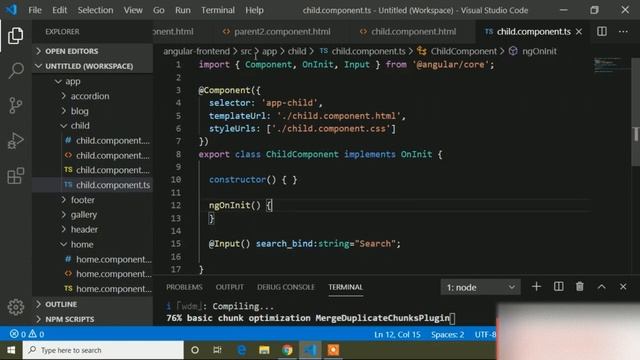Expand the Open Editors section
Image resolution: width=640 pixels, height=360 pixels.
click(92, 51)
